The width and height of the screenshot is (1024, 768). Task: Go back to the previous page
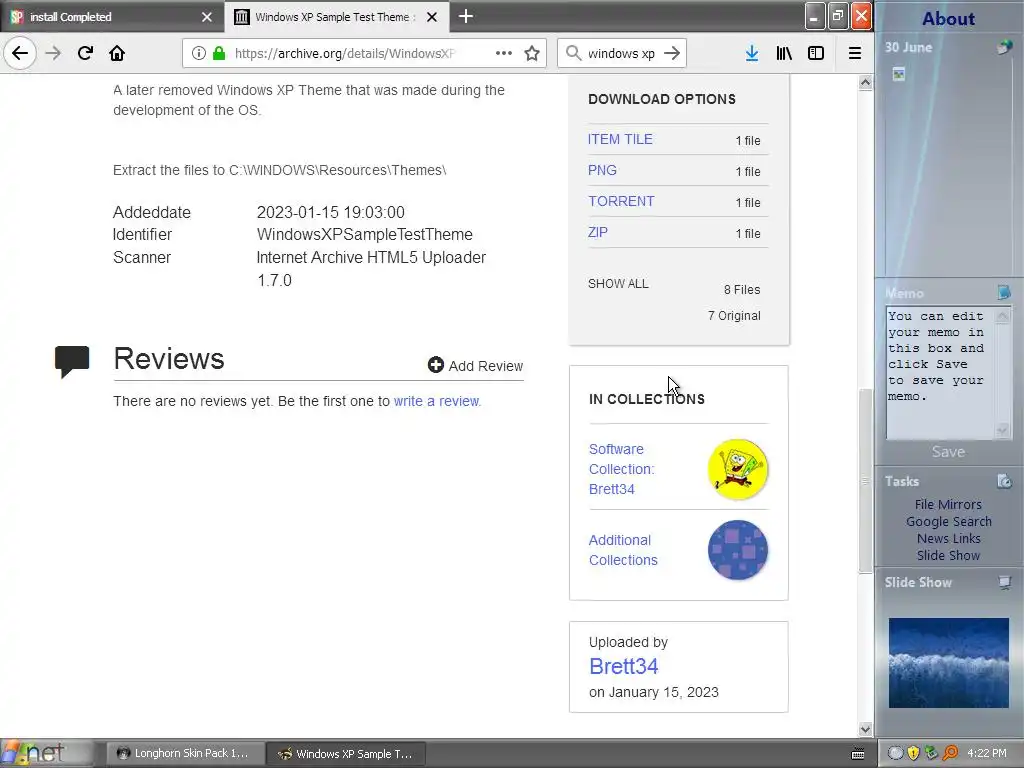[x=20, y=53]
